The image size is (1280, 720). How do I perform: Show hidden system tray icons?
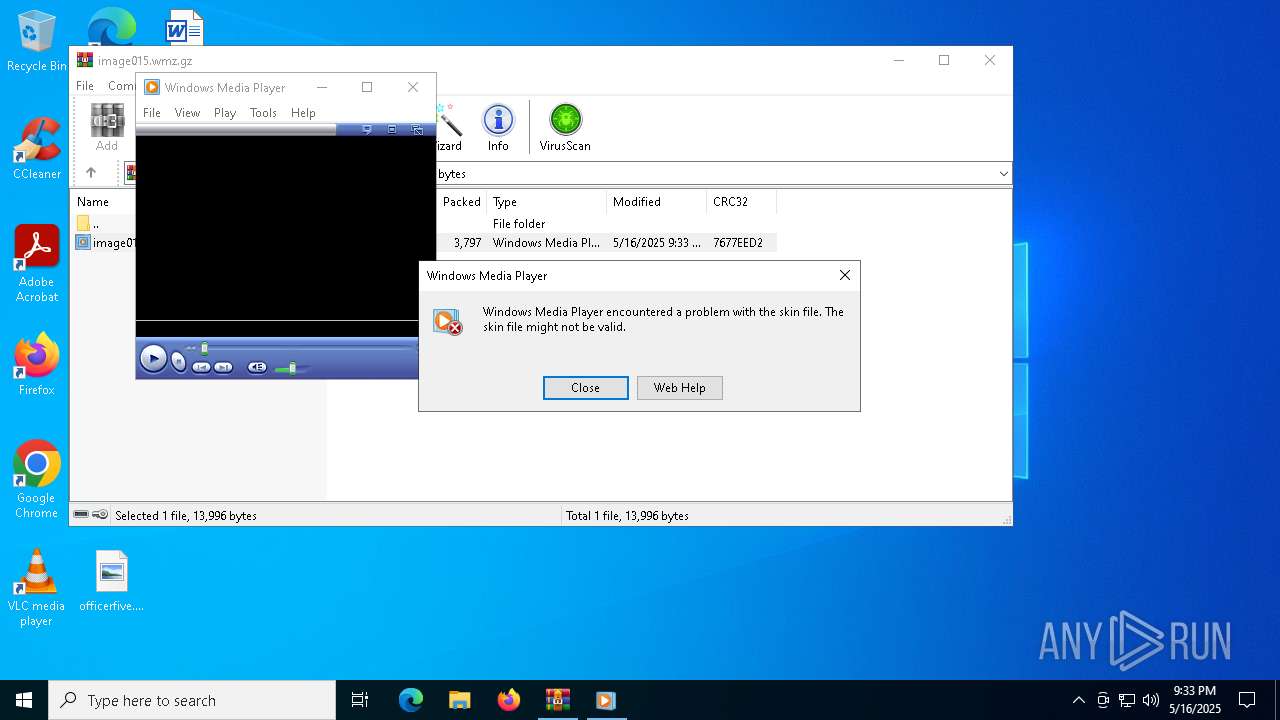[x=1078, y=700]
